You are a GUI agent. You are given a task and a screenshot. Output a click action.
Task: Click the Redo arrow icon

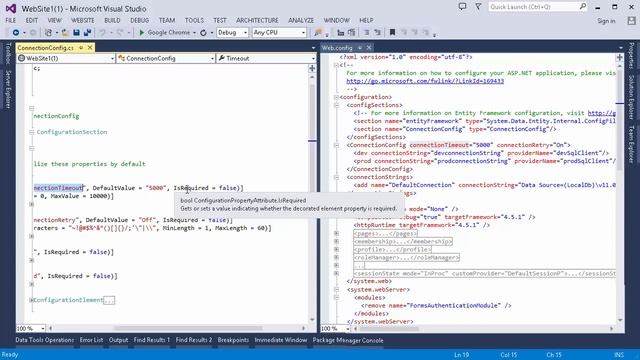tap(120, 32)
